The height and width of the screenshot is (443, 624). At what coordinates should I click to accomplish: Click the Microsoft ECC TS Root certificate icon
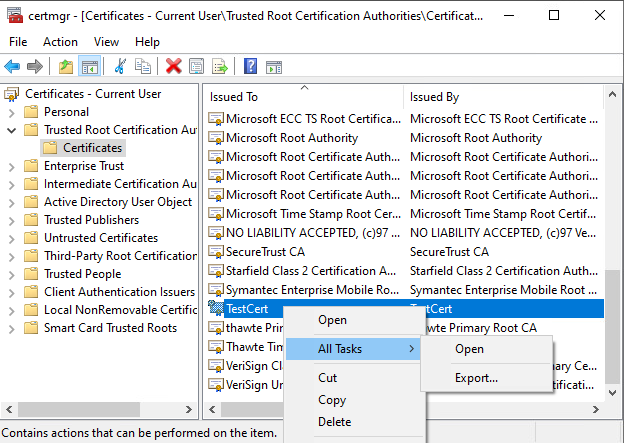coord(216,119)
